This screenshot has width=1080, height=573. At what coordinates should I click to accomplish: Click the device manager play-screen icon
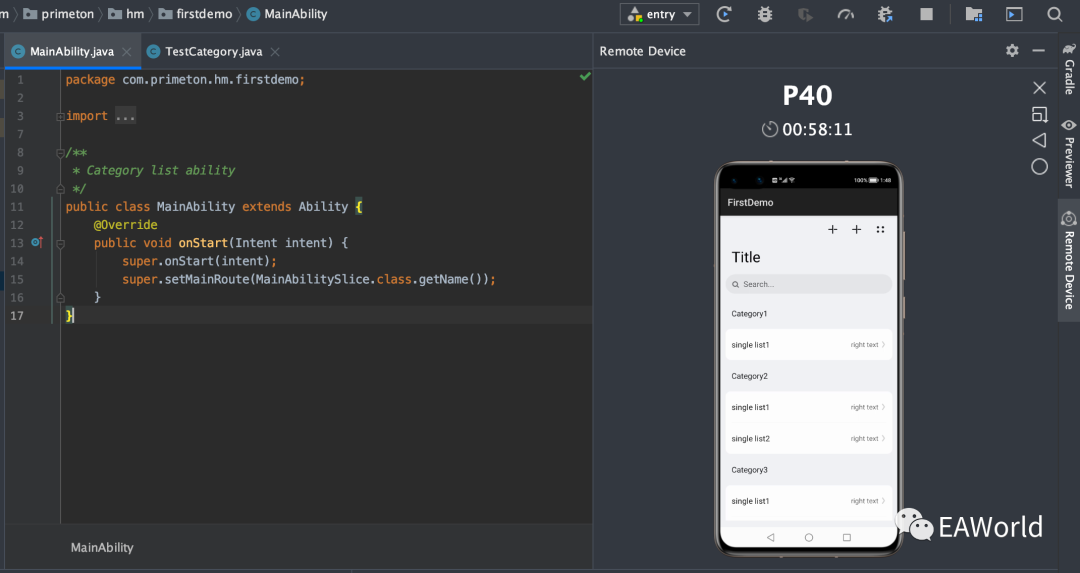(x=1014, y=14)
